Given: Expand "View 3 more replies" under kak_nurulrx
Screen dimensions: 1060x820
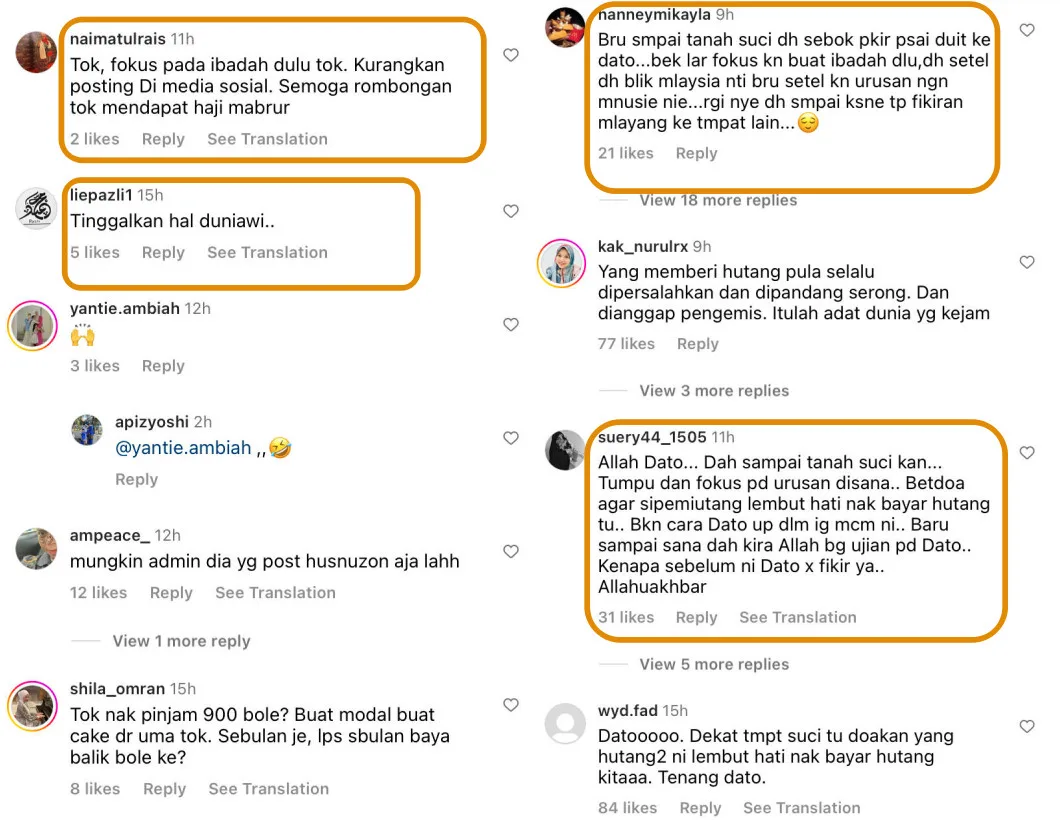Looking at the screenshot, I should (x=714, y=390).
